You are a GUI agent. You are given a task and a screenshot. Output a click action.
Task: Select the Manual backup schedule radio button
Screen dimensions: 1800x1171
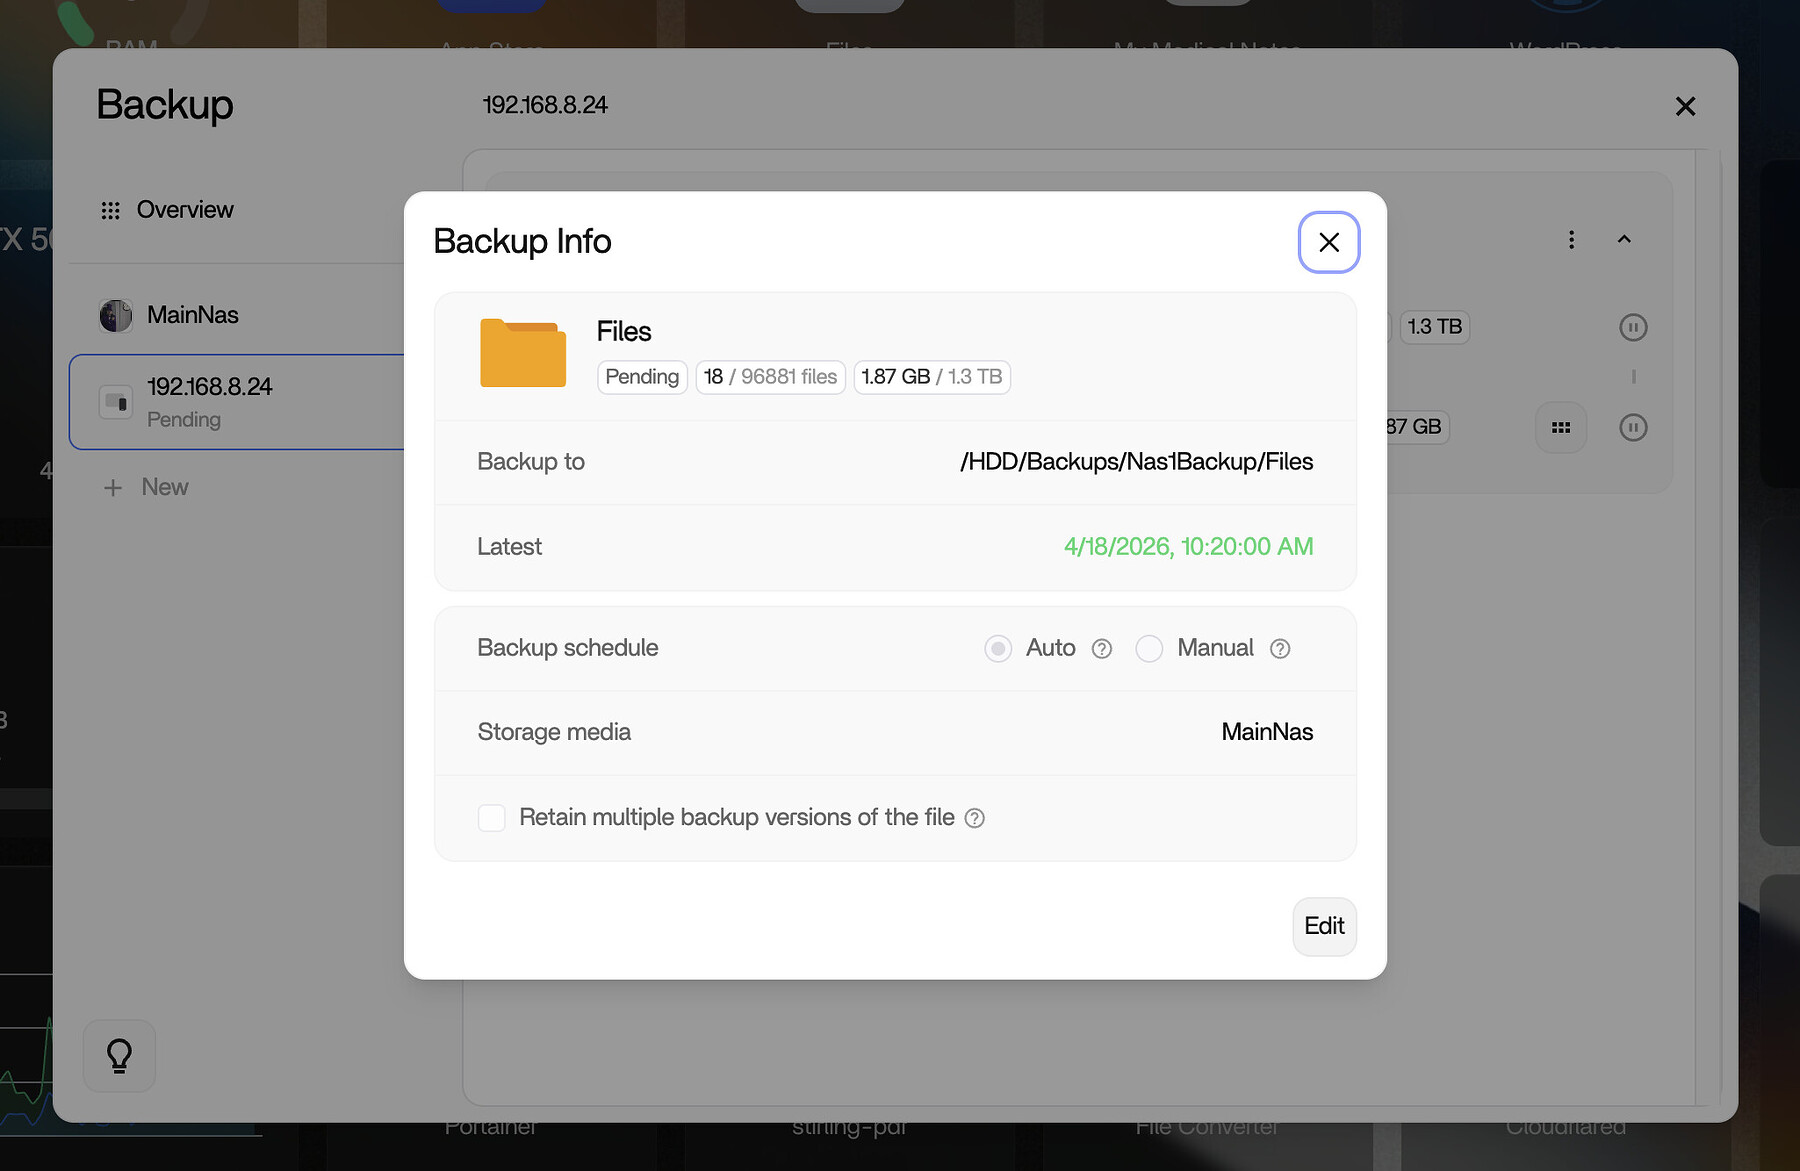[x=1149, y=648]
